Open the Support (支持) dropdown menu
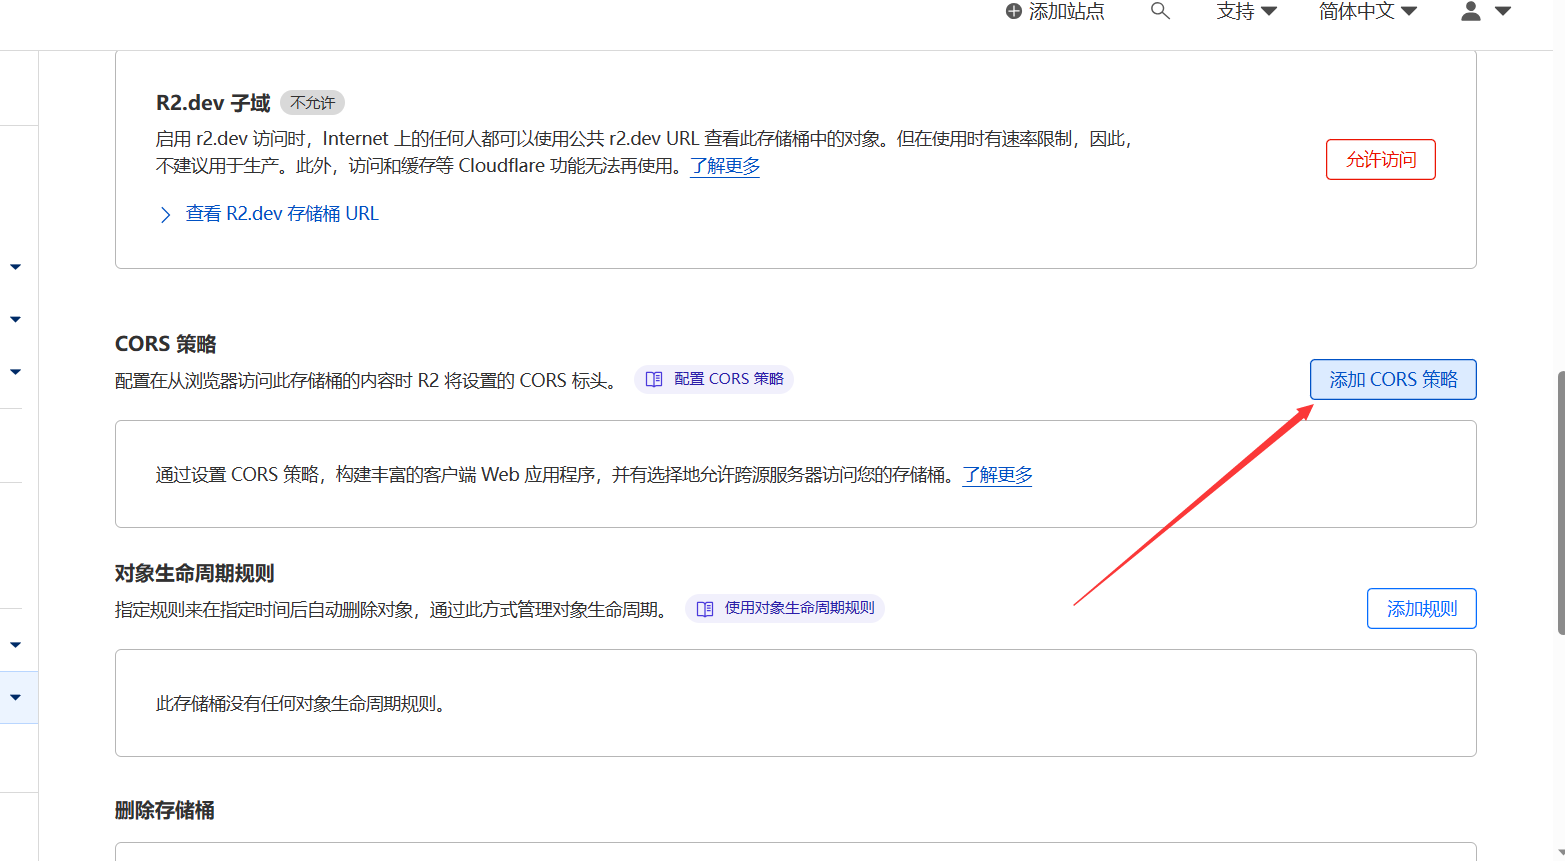1565x861 pixels. click(1246, 11)
